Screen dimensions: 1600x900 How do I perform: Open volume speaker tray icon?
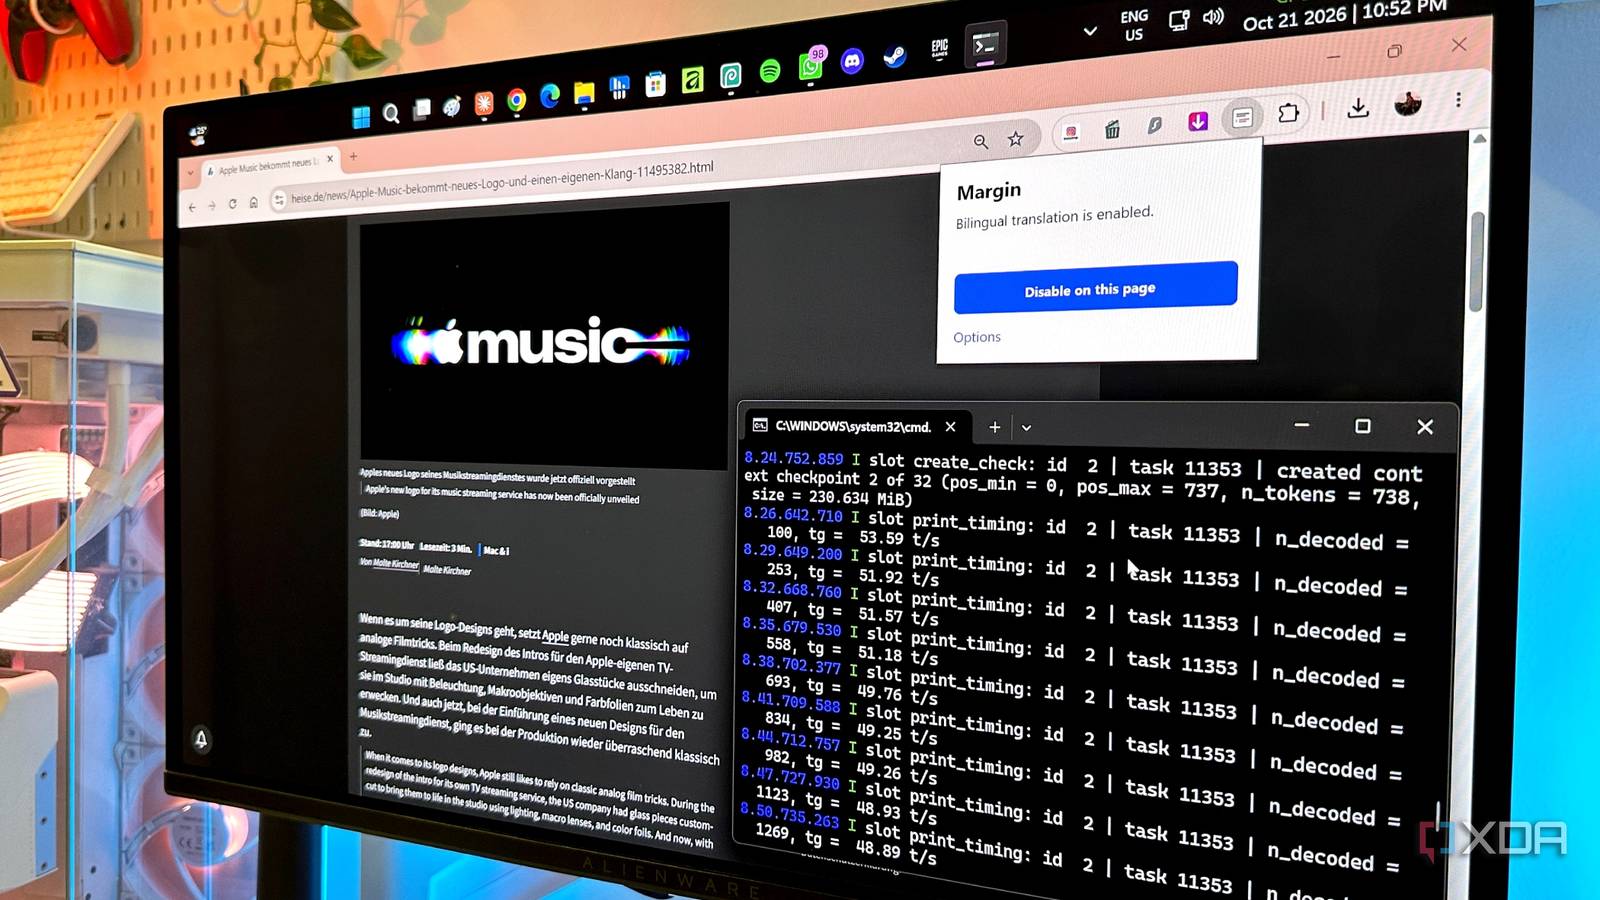(x=1213, y=17)
